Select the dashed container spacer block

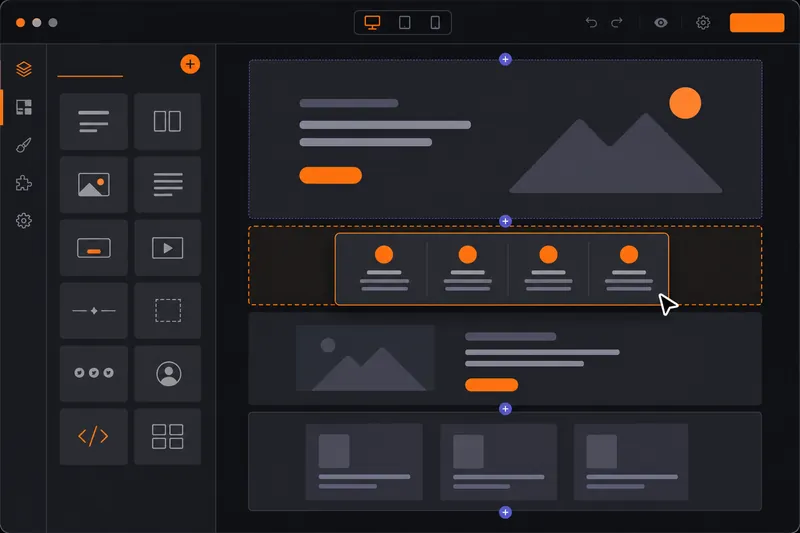tap(167, 311)
